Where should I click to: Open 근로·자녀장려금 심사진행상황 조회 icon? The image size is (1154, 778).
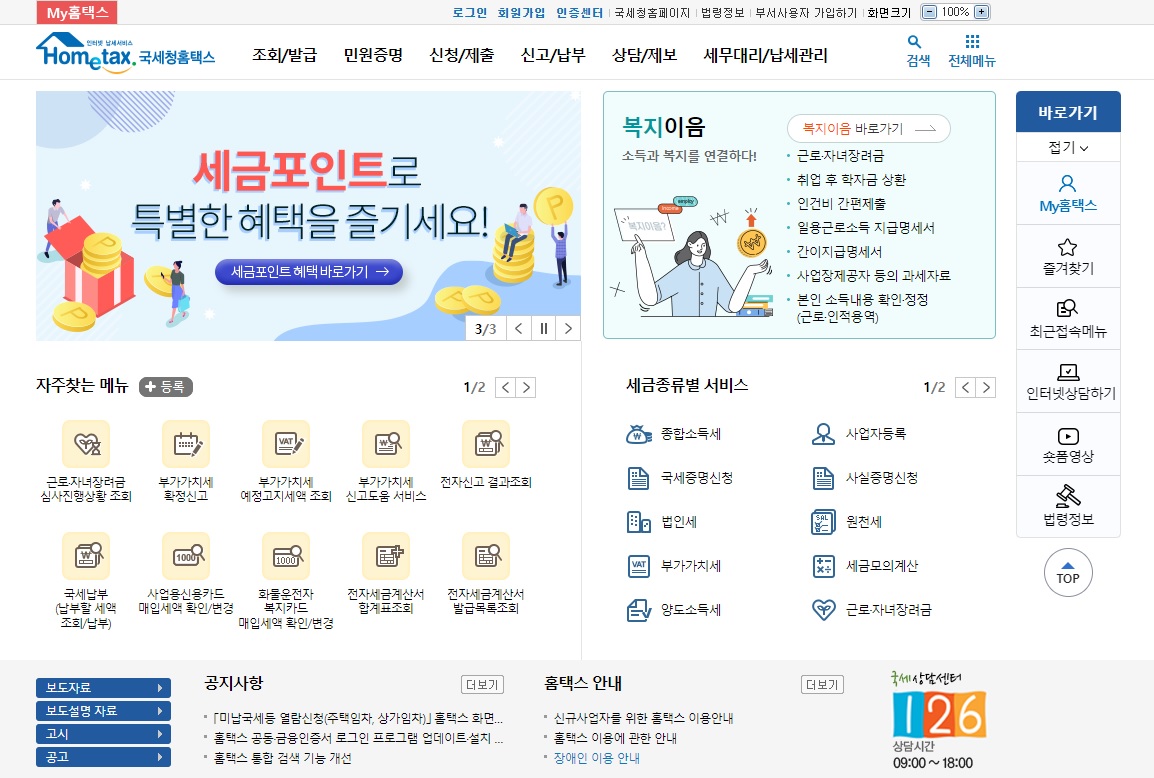pos(86,444)
